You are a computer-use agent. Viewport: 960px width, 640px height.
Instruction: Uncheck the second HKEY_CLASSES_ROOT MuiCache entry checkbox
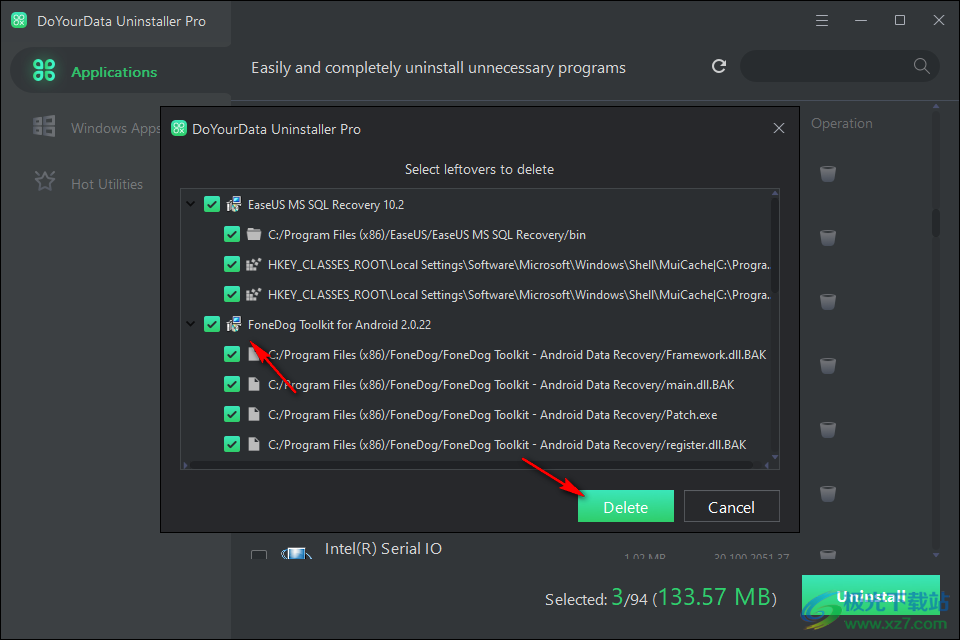pos(231,294)
